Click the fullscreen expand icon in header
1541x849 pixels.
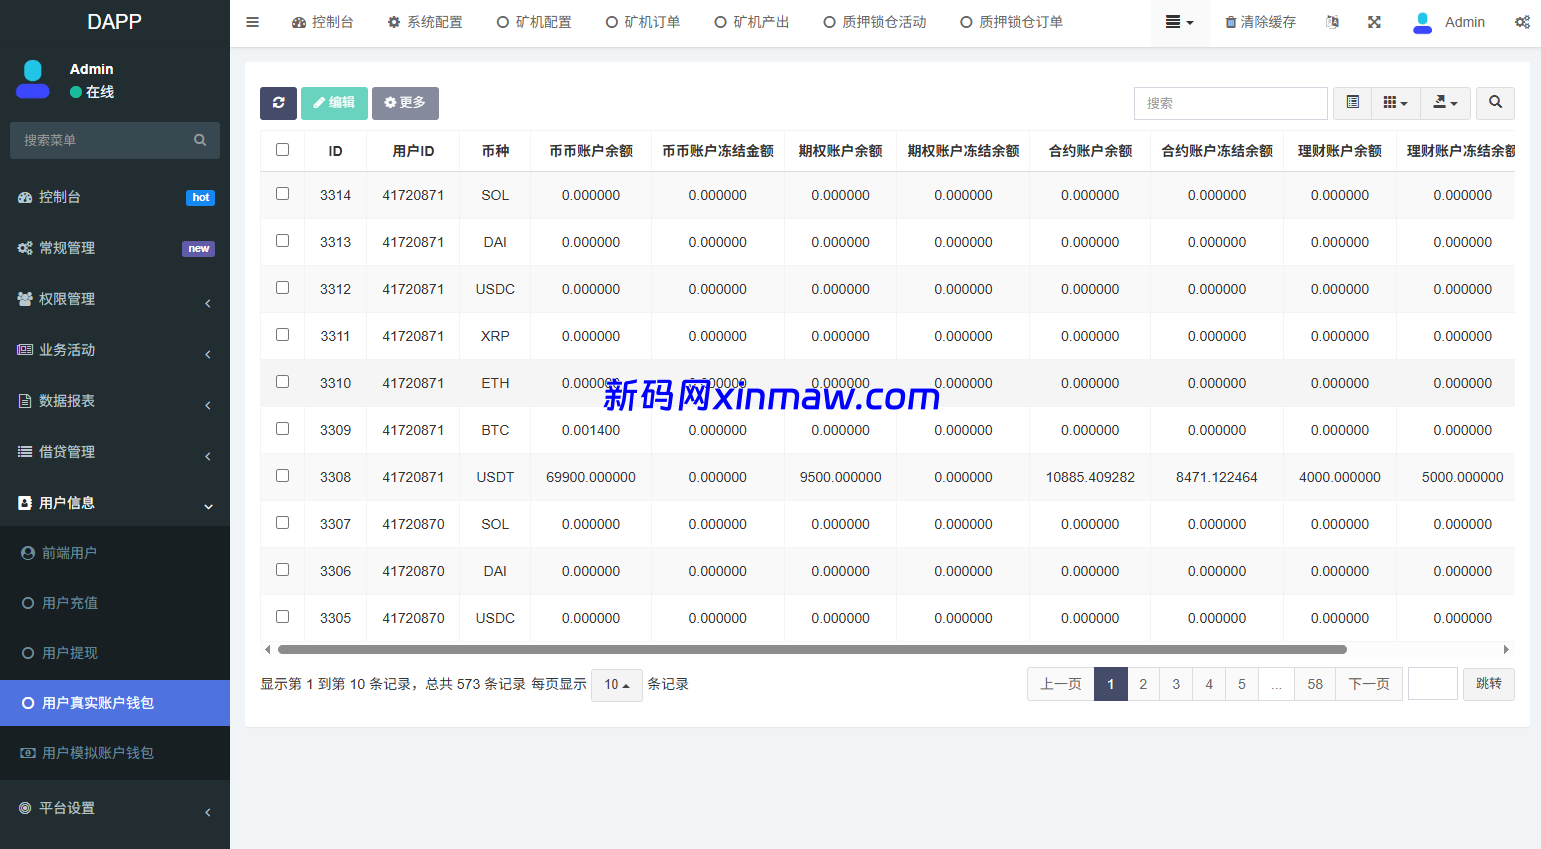tap(1374, 22)
